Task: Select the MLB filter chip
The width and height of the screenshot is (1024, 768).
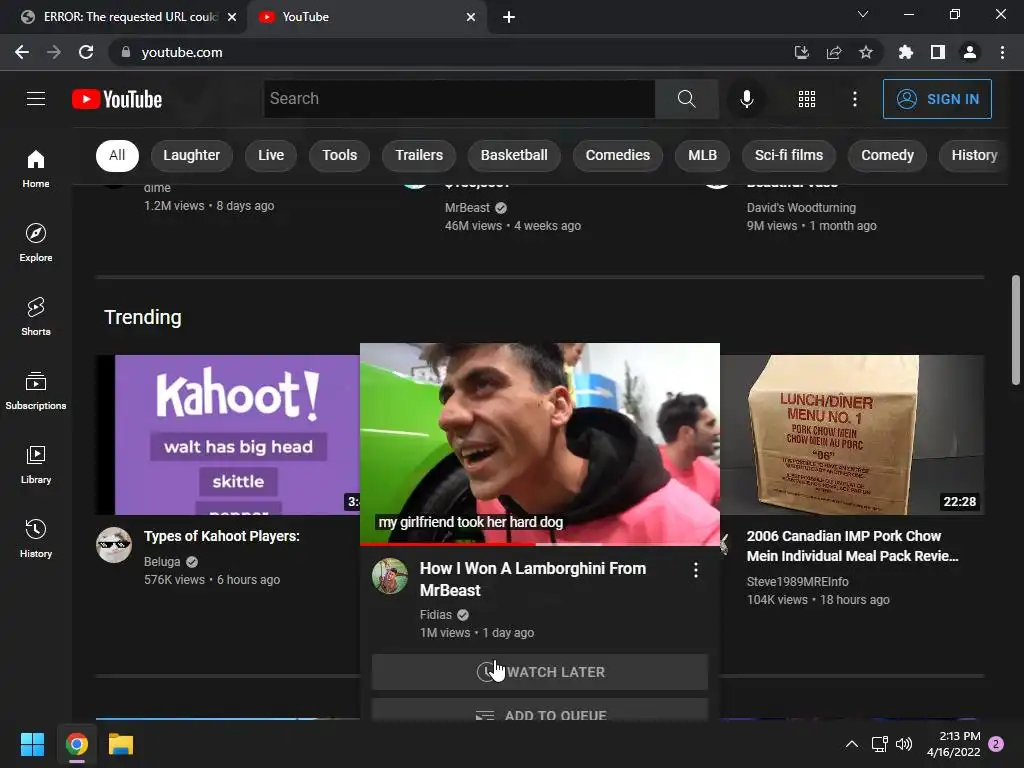Action: click(702, 155)
